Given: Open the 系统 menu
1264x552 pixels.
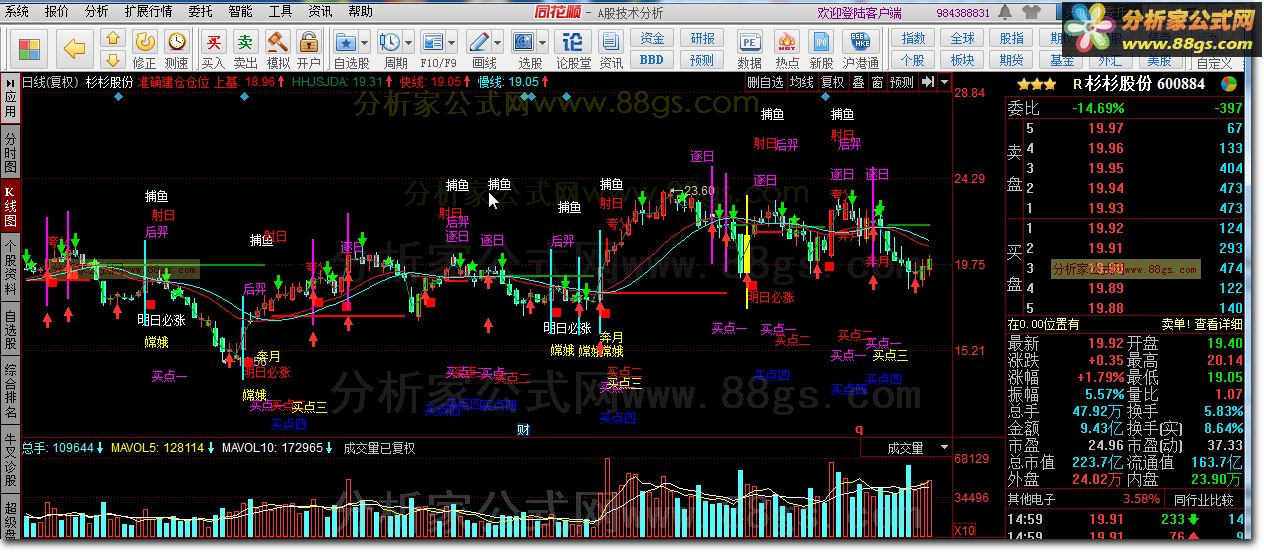Looking at the screenshot, I should tap(17, 12).
